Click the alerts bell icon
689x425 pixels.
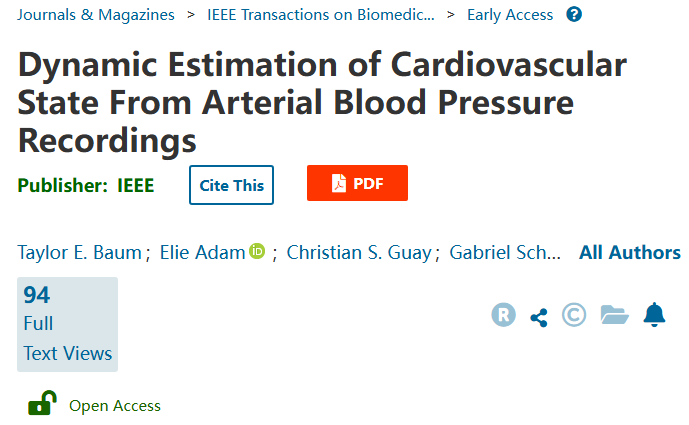(x=654, y=315)
